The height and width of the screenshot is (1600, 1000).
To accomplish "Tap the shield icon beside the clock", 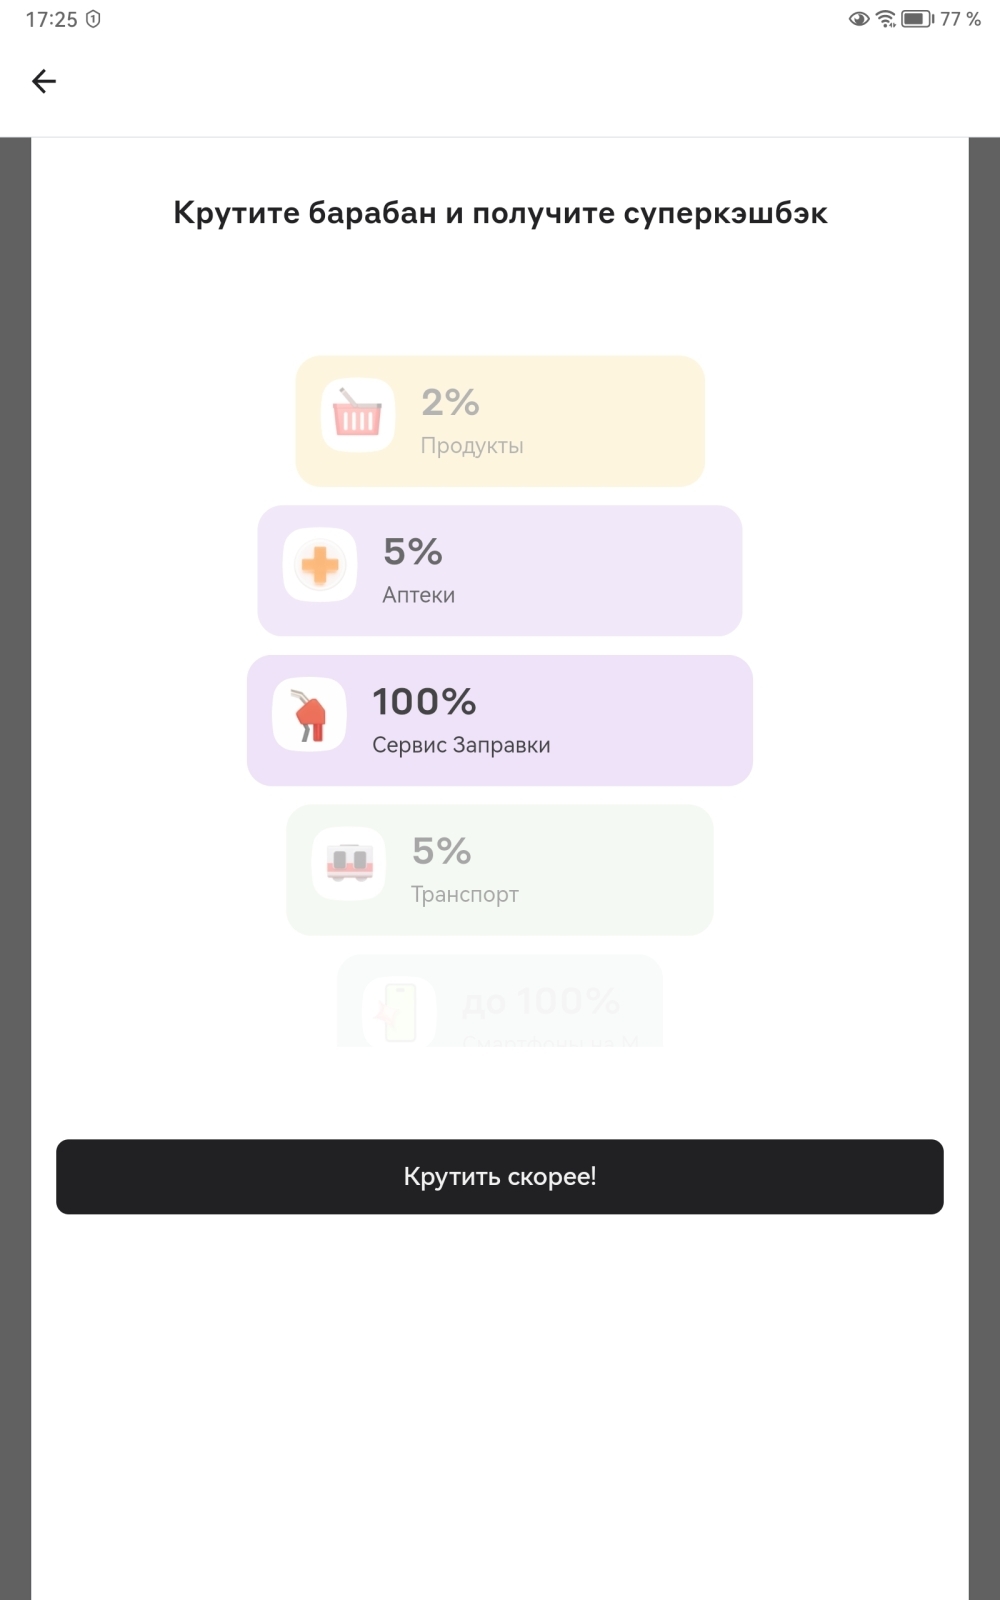I will (x=93, y=19).
